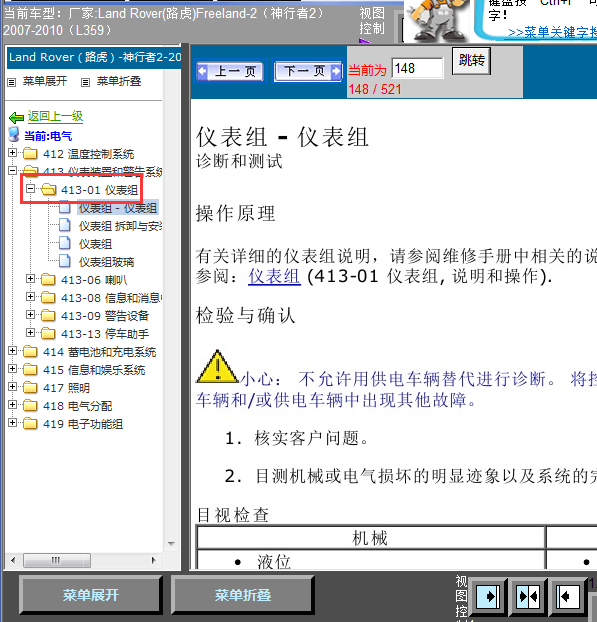The width and height of the screenshot is (597, 622).
Task: Click view control center-split icon
Action: point(528,596)
